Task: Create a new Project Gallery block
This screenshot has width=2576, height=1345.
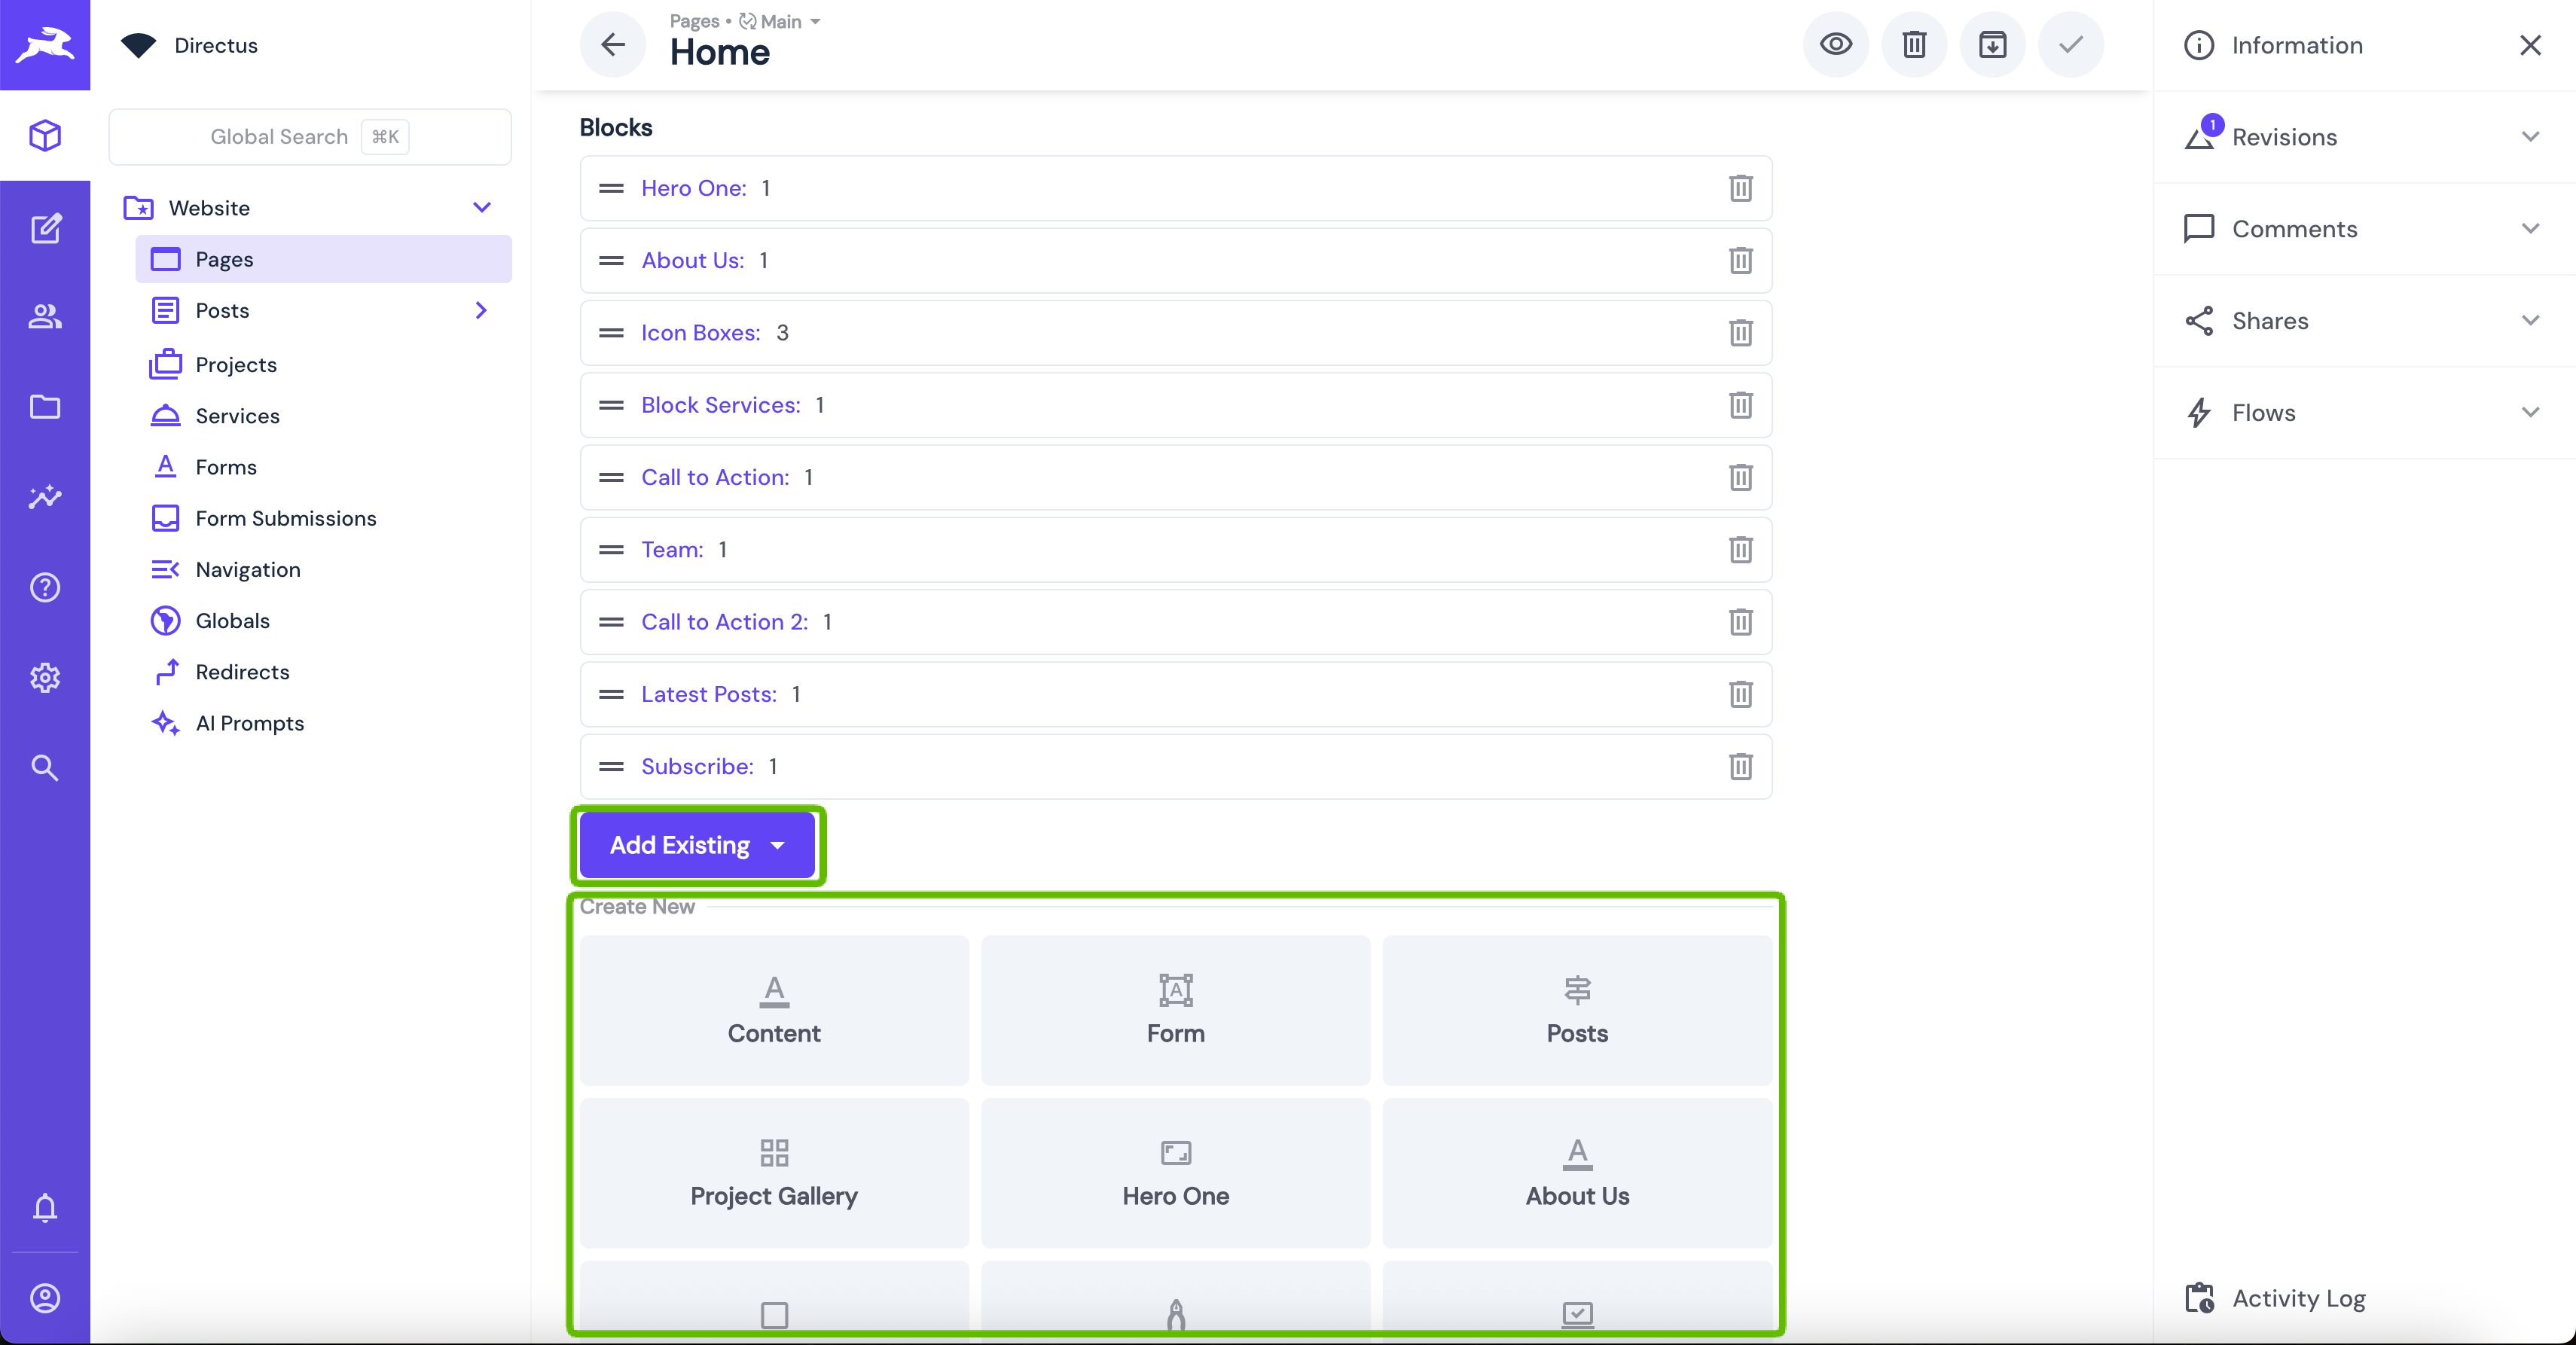Action: [773, 1173]
